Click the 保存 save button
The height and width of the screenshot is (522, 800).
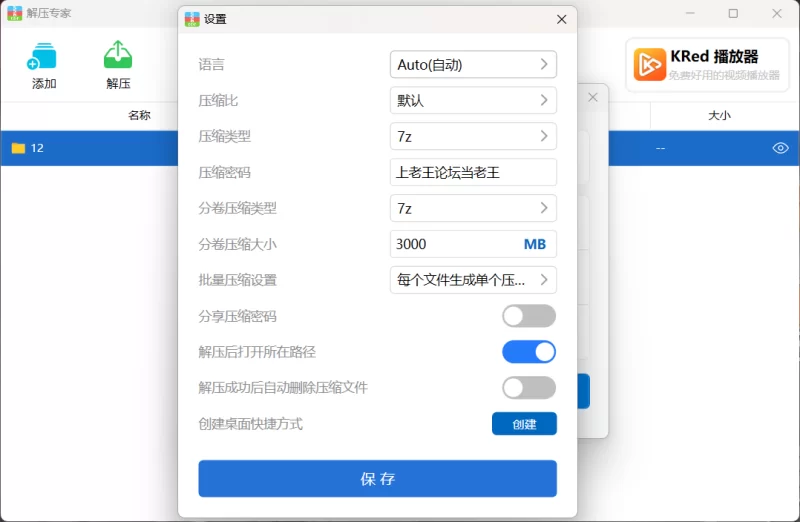click(x=378, y=479)
